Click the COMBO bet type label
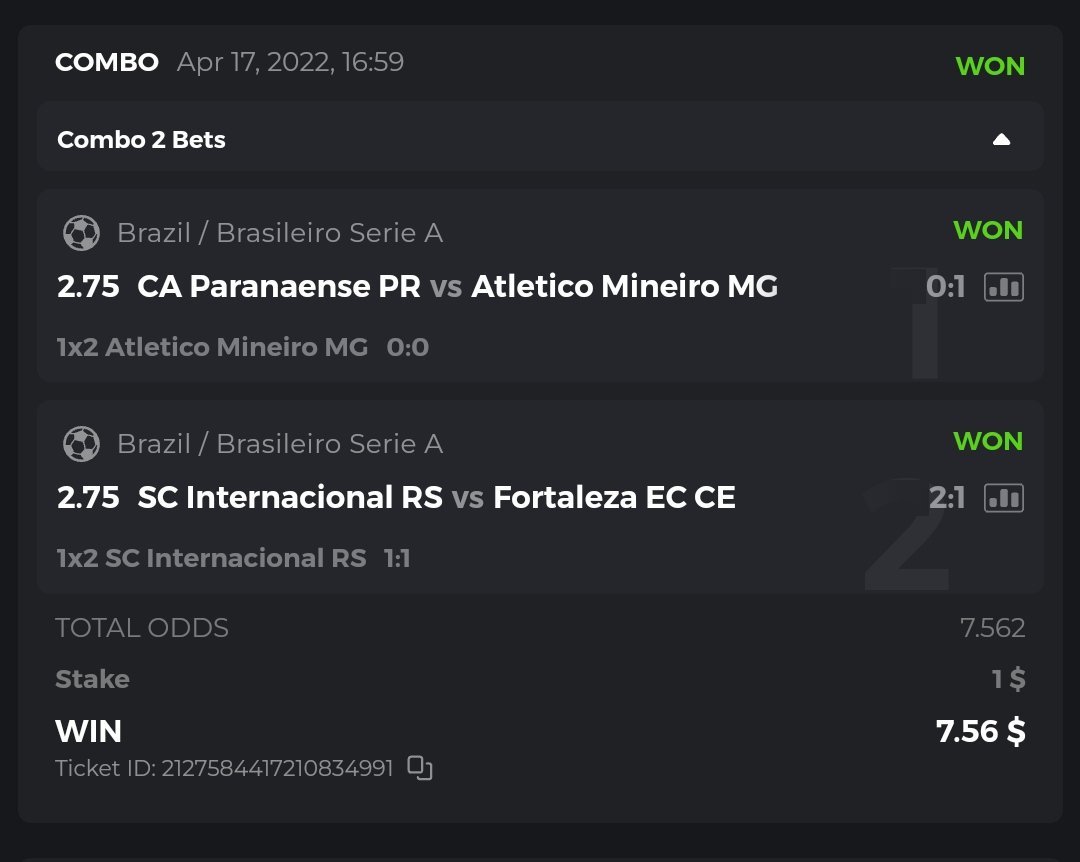Image resolution: width=1080 pixels, height=862 pixels. point(107,62)
